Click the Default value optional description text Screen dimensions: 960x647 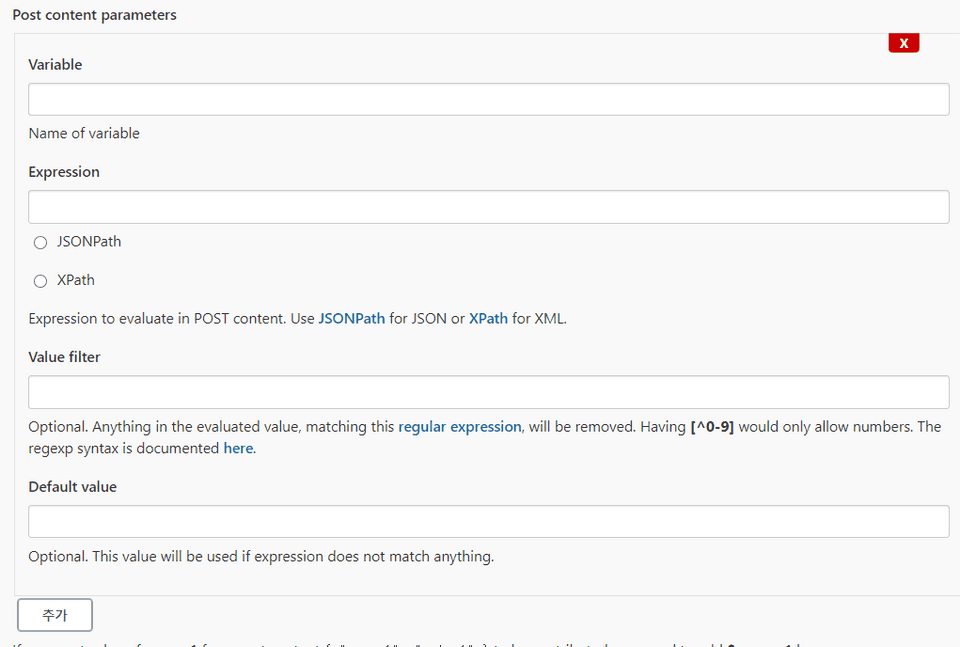pos(261,556)
